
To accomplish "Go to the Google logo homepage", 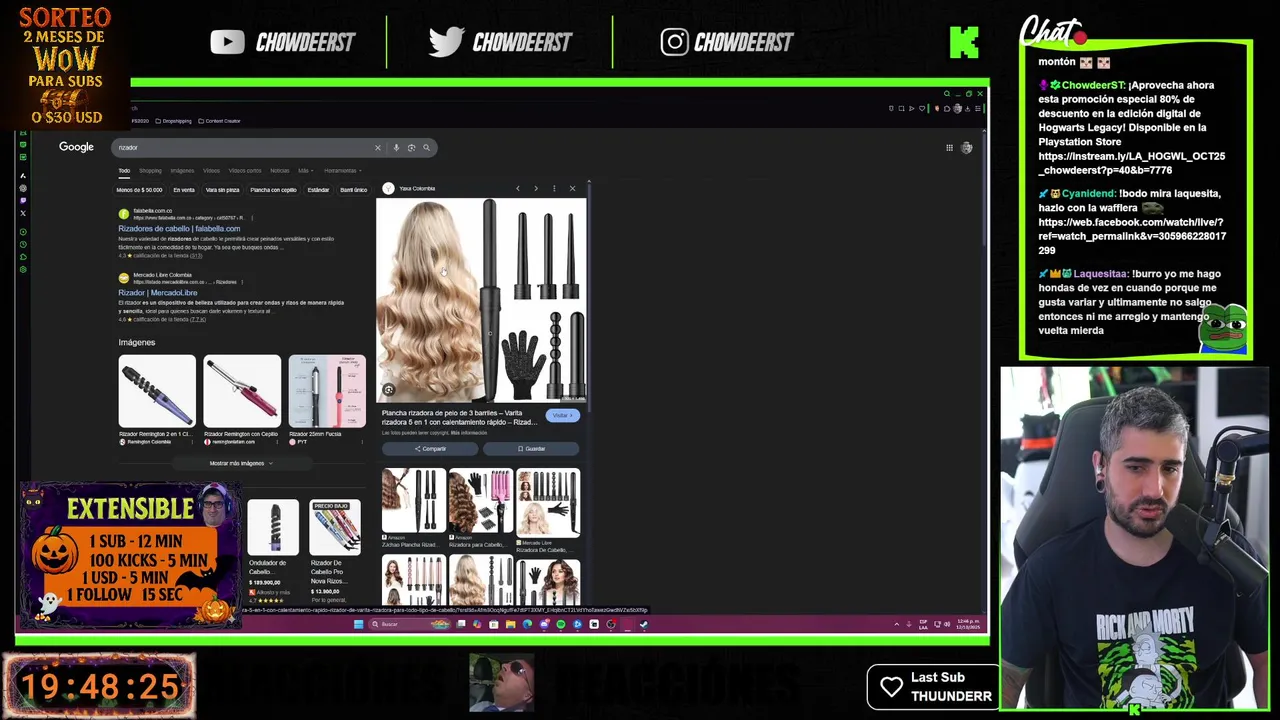I will pos(76,147).
